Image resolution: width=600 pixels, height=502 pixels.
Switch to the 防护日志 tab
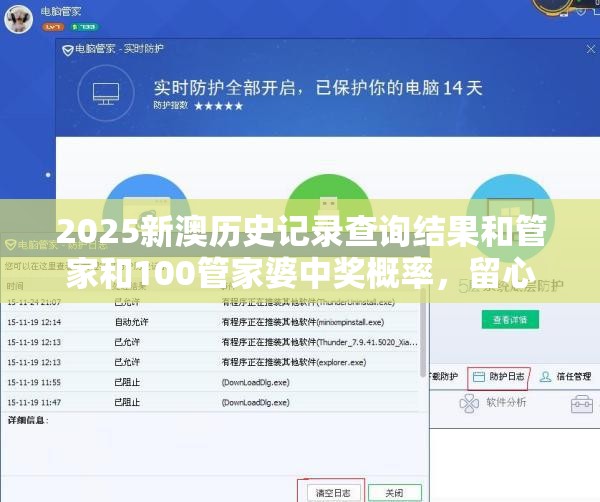coord(499,377)
